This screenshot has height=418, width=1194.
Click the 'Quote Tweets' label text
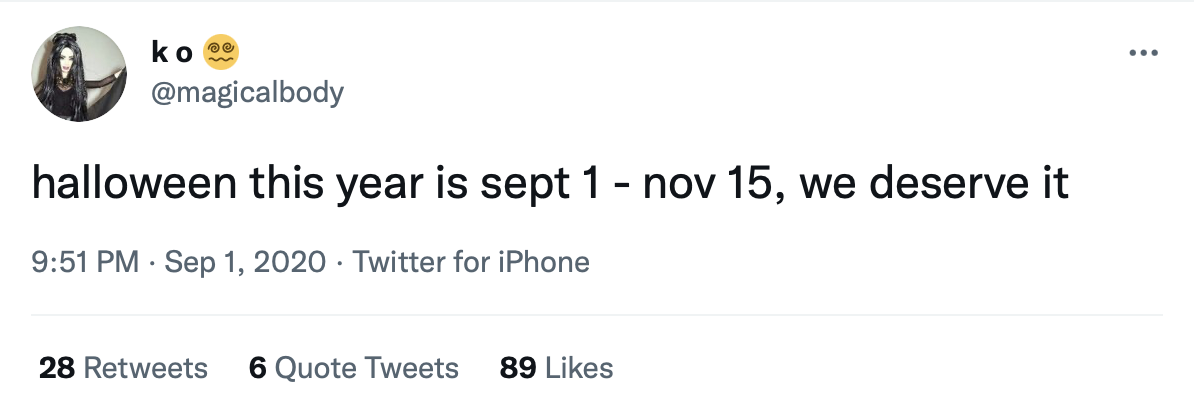coord(366,368)
